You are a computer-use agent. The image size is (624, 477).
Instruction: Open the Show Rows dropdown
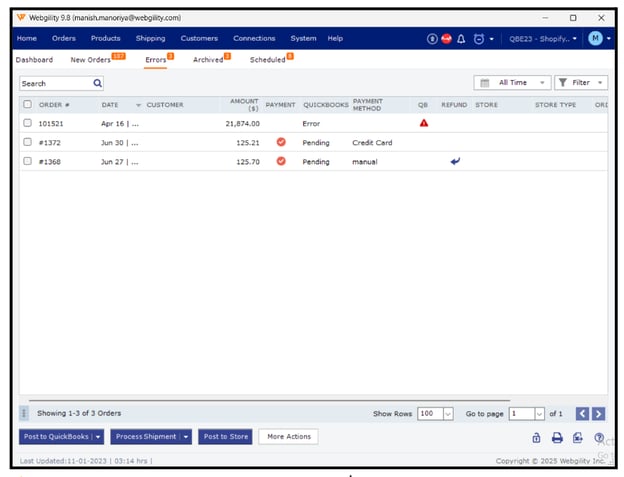436,413
